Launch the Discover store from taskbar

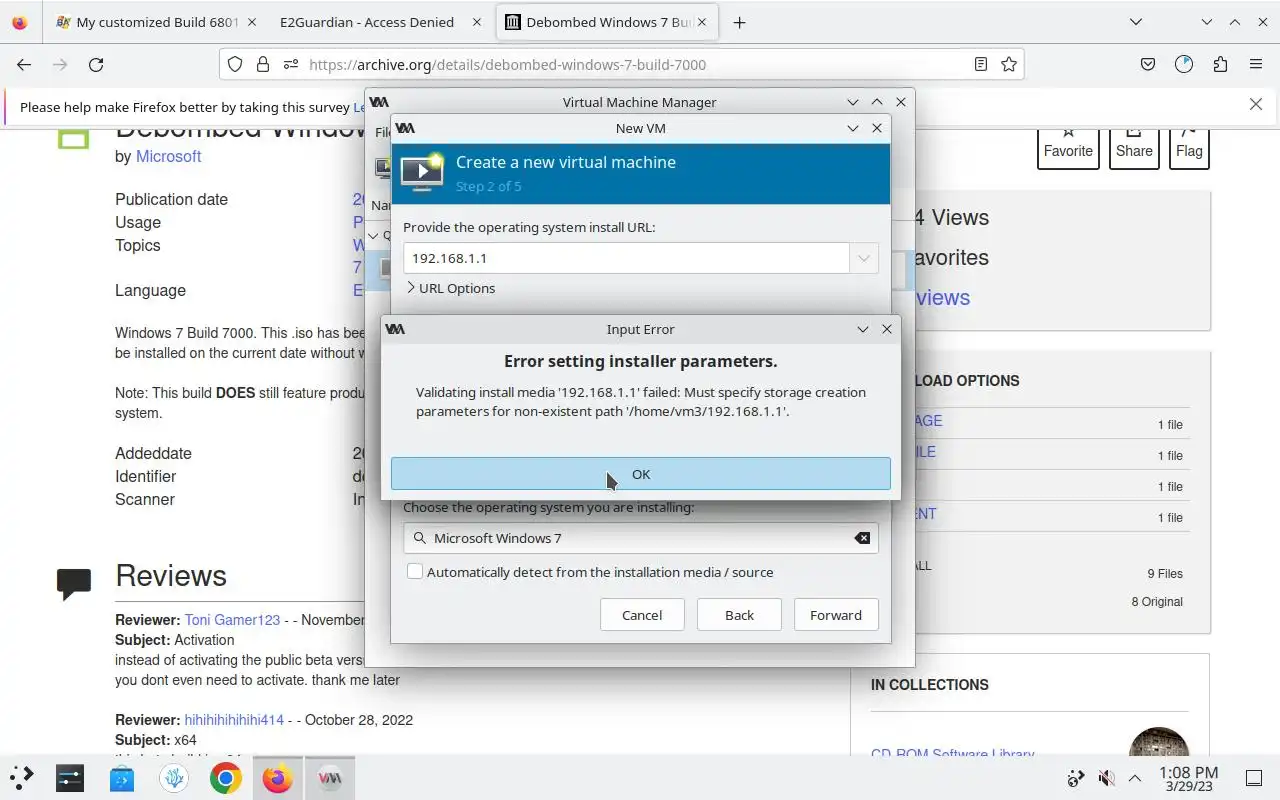(x=122, y=777)
